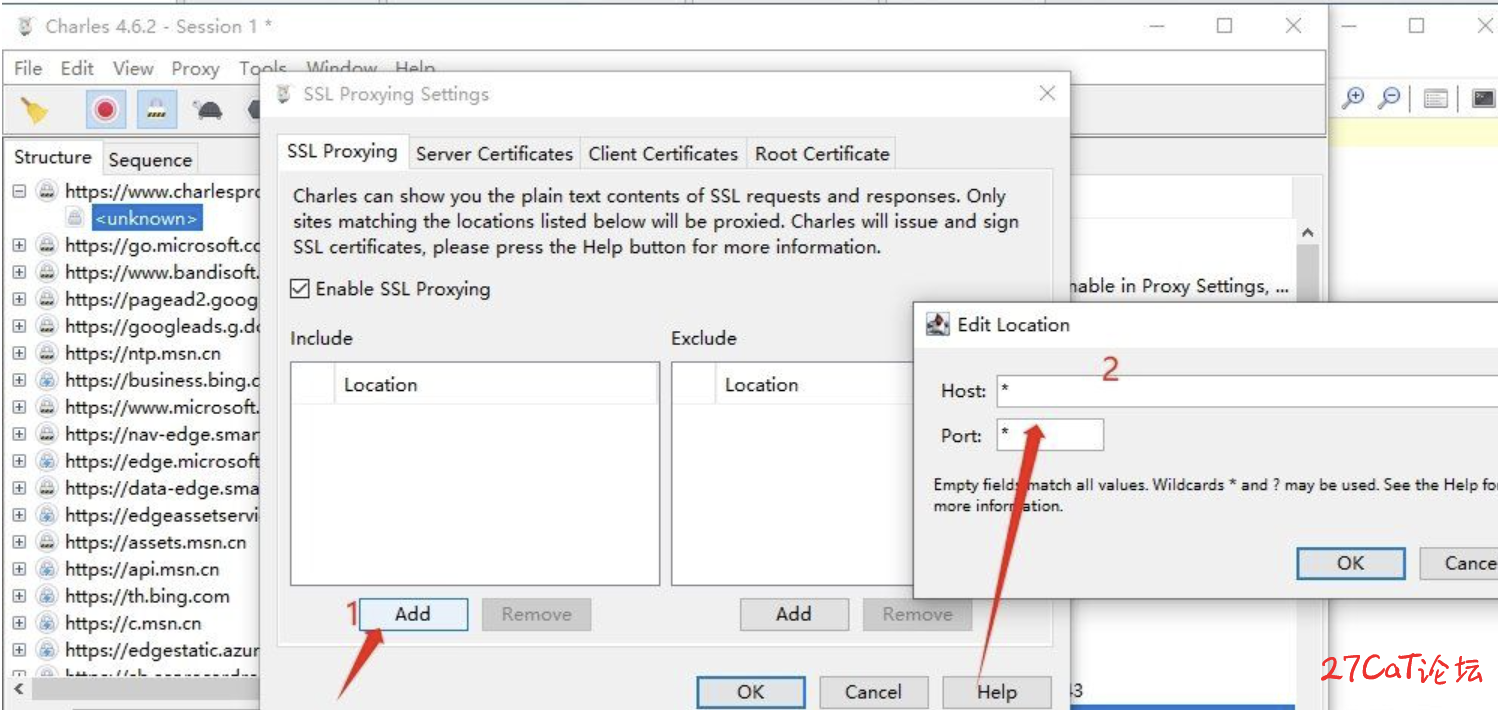1498x710 pixels.
Task: Collapse the https://www.charlespro tree node
Action: point(19,191)
